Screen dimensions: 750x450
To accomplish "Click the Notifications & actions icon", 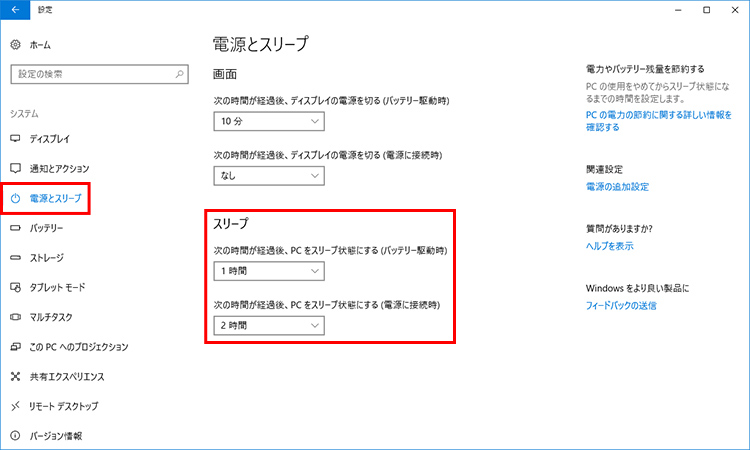I will [x=15, y=168].
